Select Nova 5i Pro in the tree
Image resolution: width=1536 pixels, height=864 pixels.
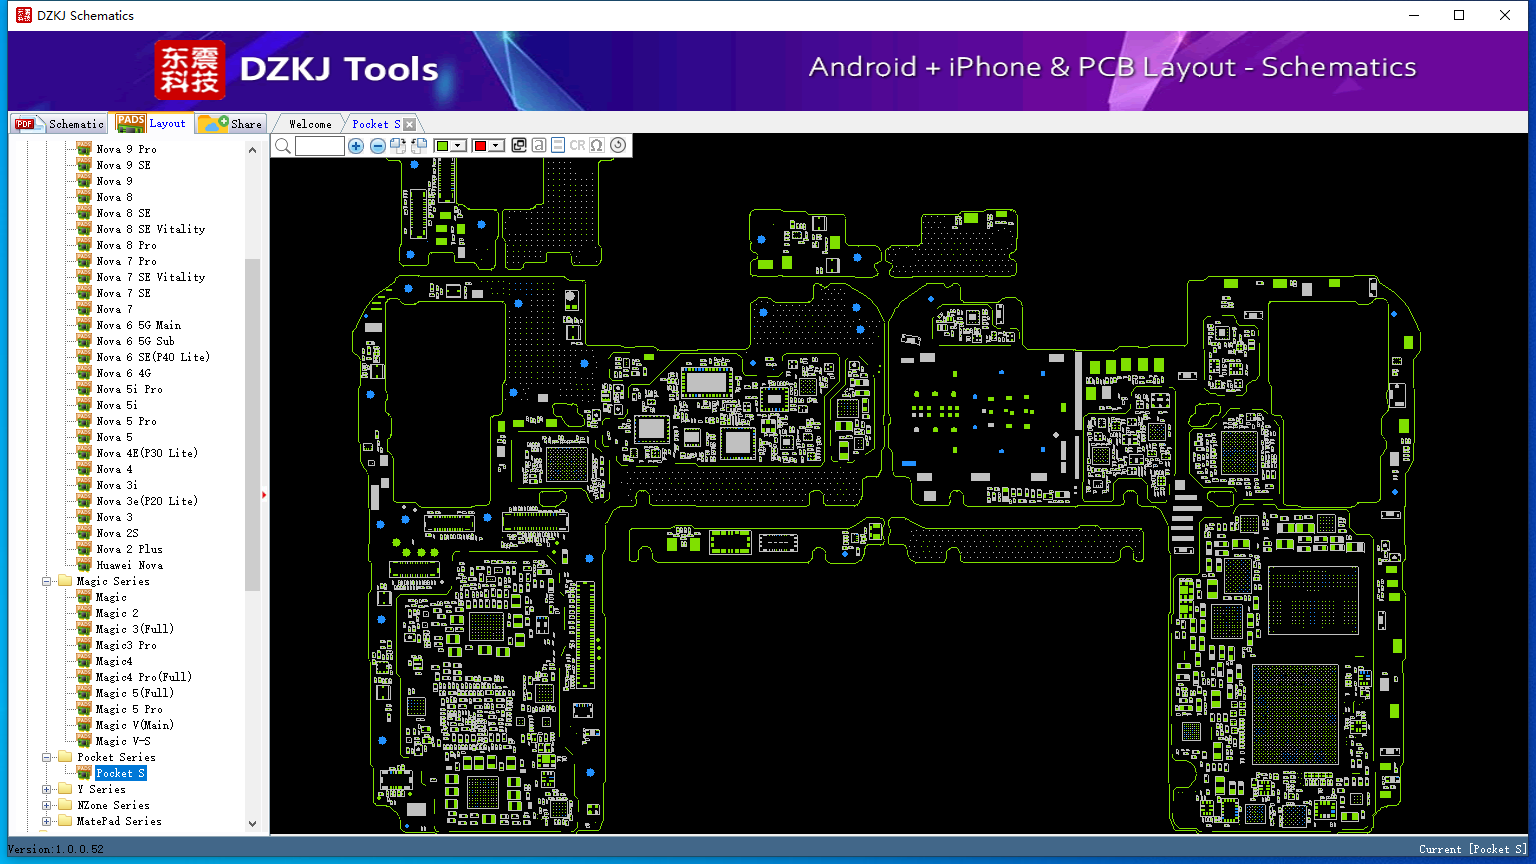tap(129, 389)
